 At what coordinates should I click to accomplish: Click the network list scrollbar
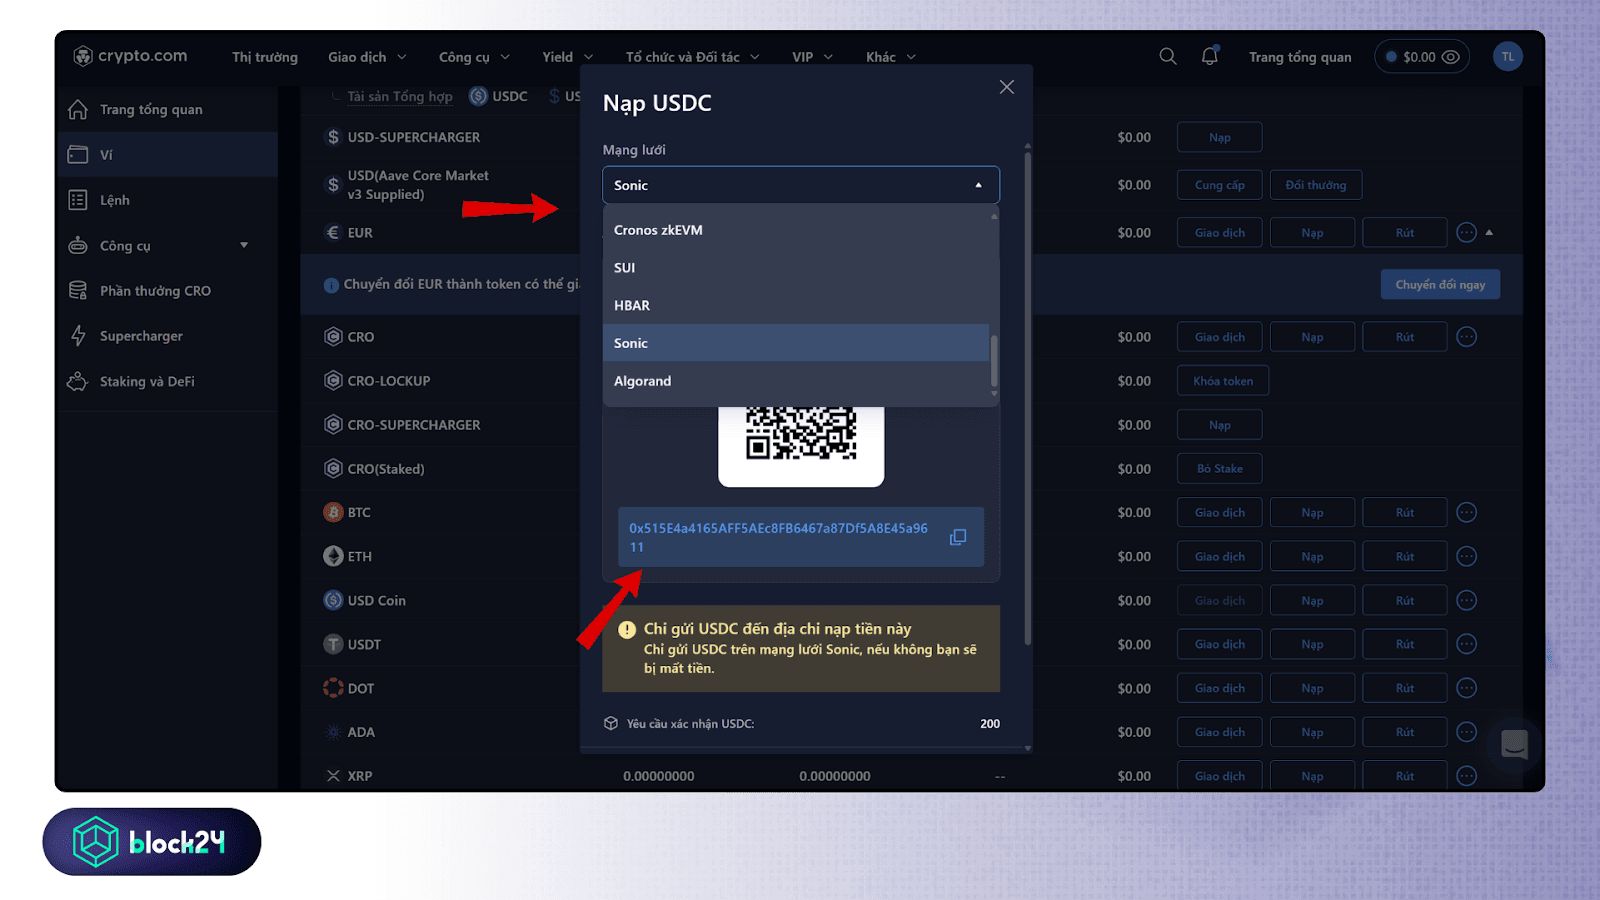point(994,360)
